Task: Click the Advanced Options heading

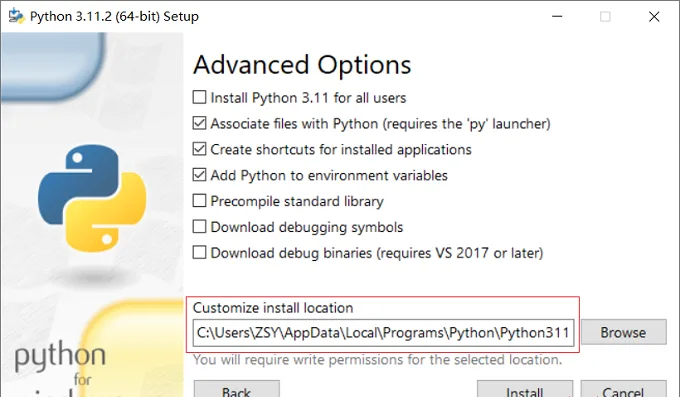Action: (302, 65)
